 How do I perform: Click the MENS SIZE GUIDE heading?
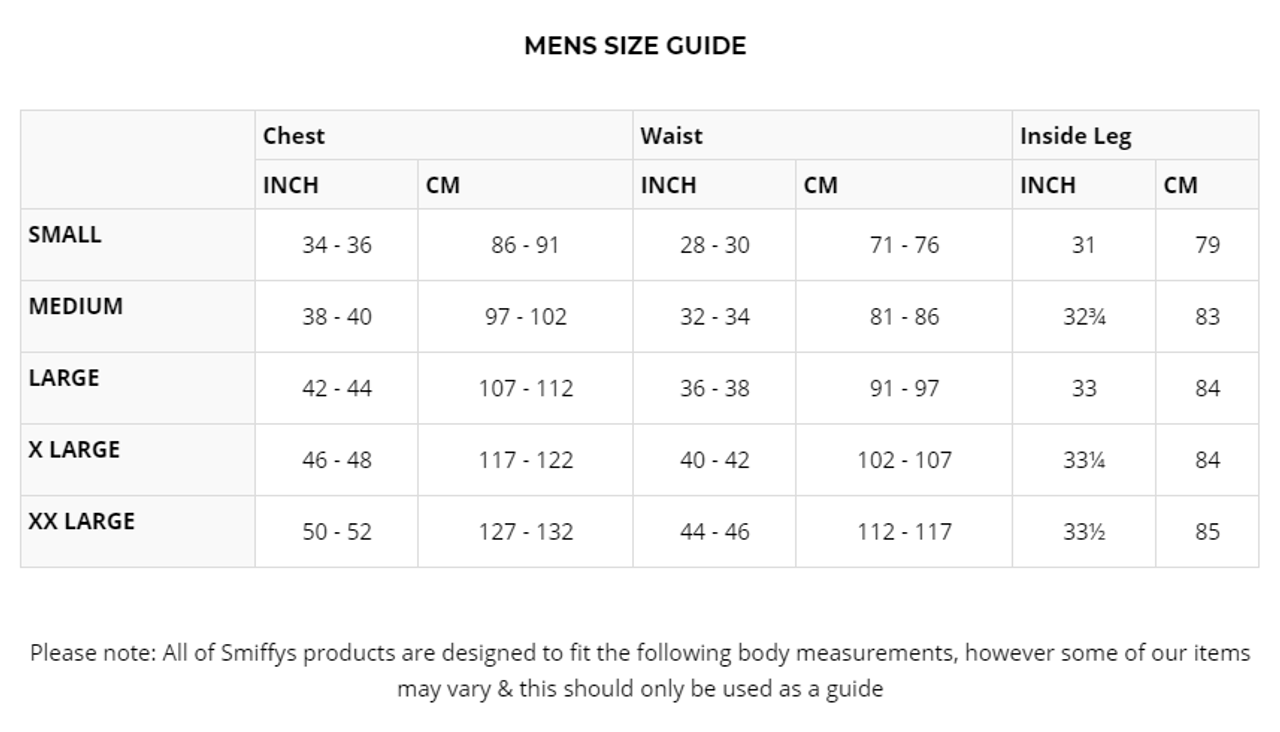tap(635, 46)
